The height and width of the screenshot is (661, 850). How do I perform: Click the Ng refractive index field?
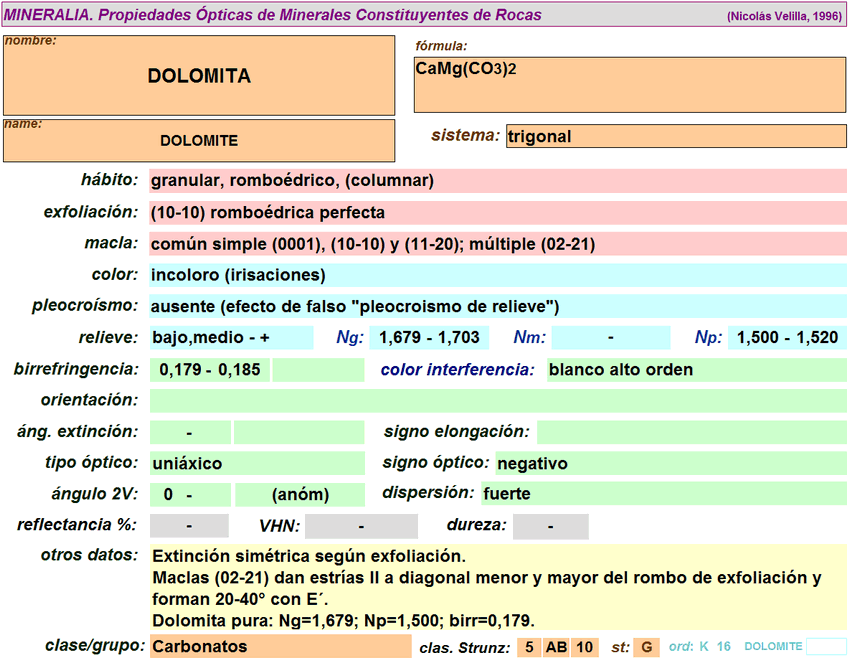[430, 338]
